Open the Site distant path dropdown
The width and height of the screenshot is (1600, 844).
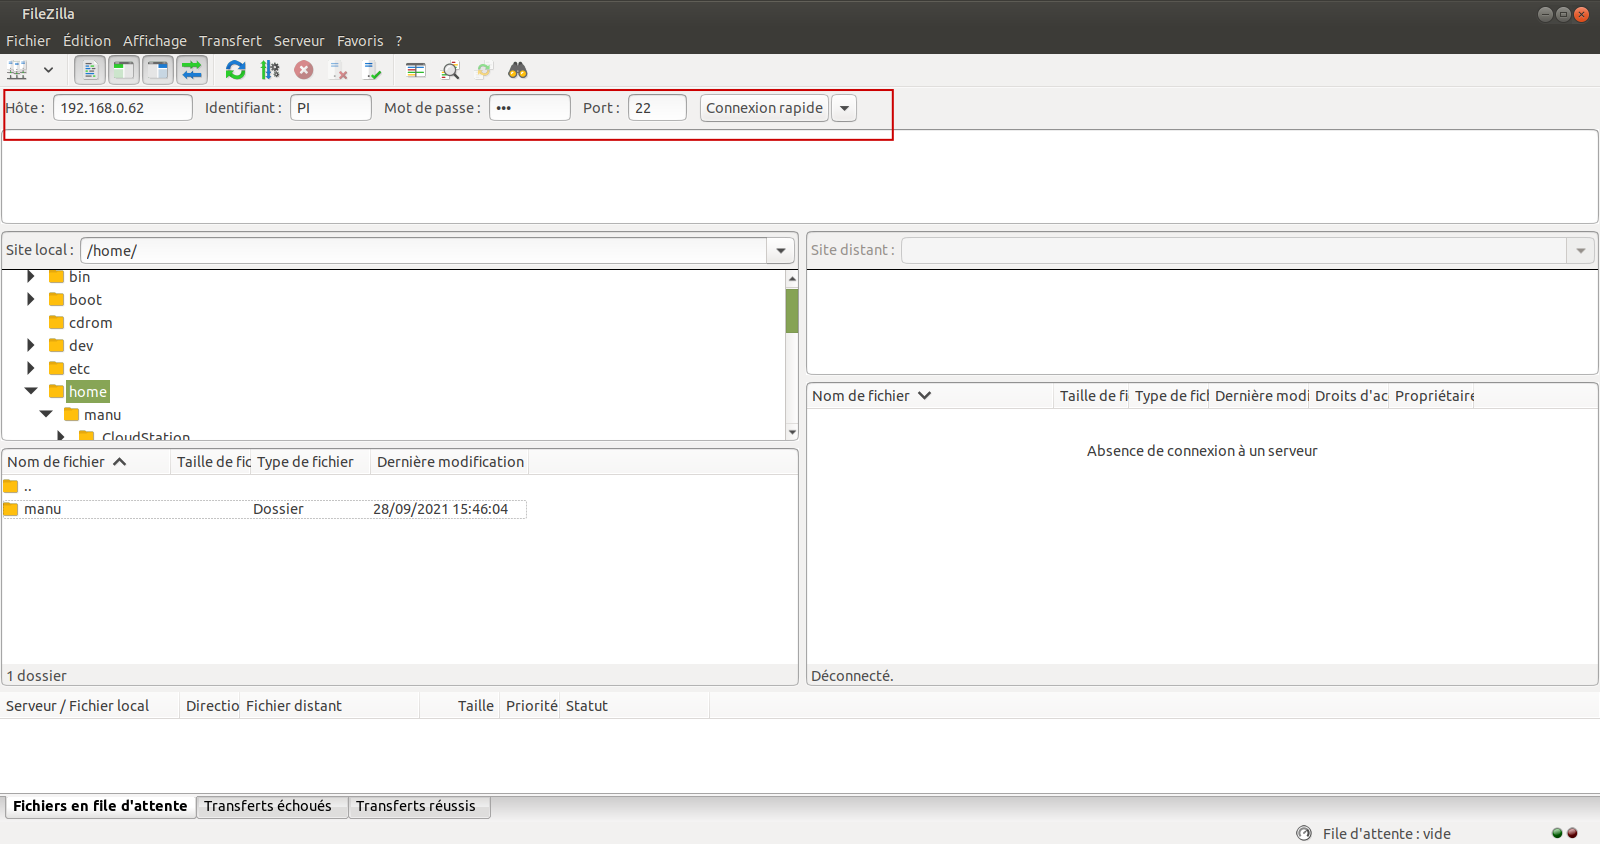tap(1581, 250)
